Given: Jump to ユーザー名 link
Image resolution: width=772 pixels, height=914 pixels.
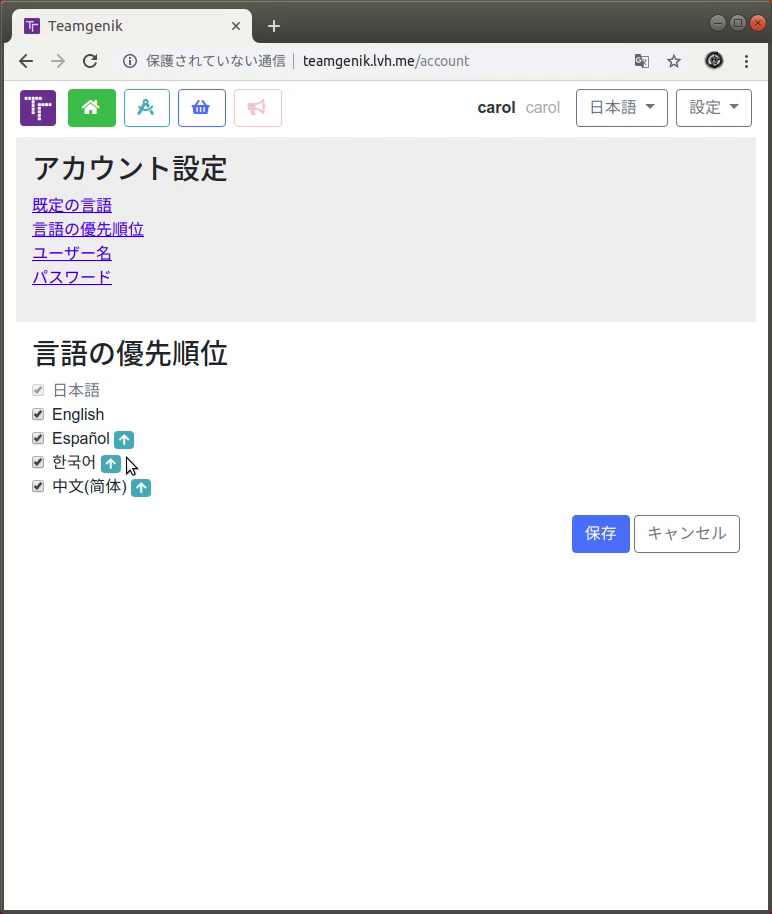Looking at the screenshot, I should 72,253.
